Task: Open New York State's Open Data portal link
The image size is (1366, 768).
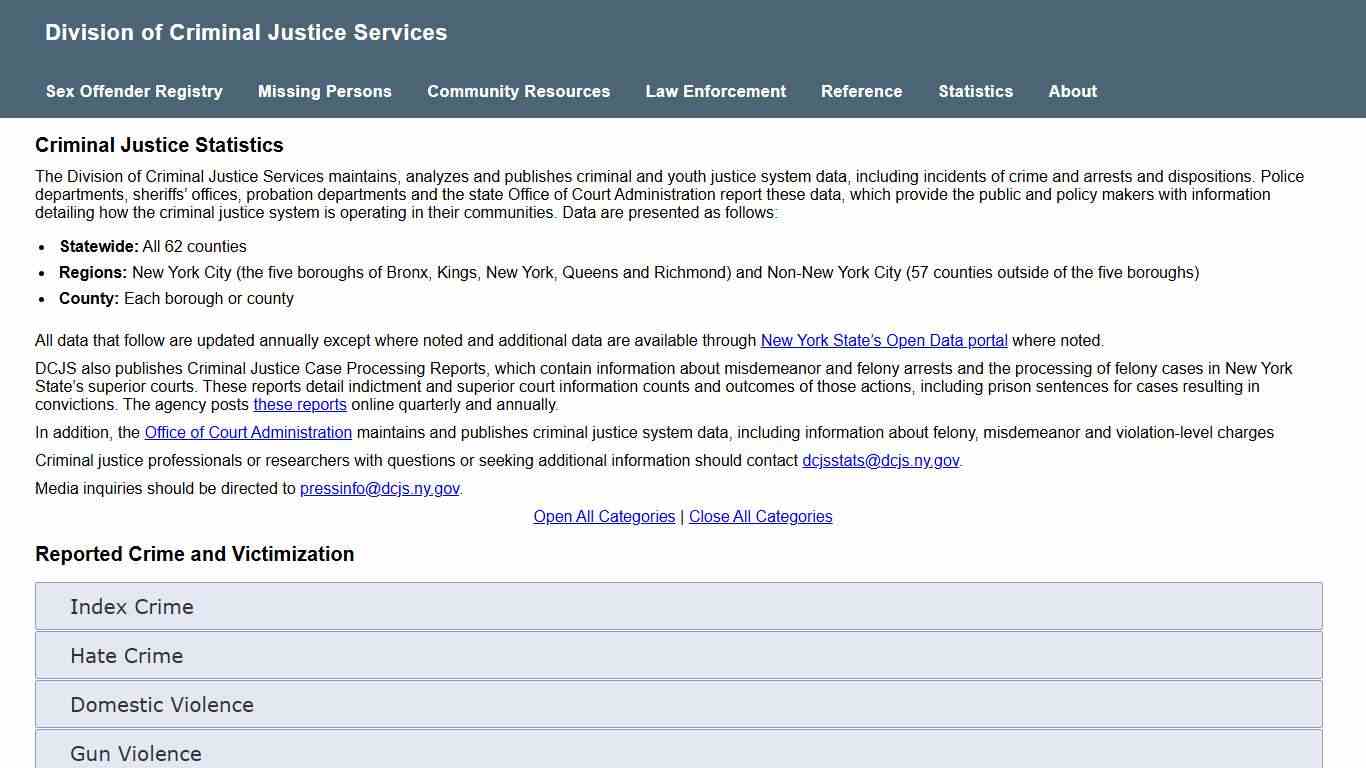Action: (884, 340)
